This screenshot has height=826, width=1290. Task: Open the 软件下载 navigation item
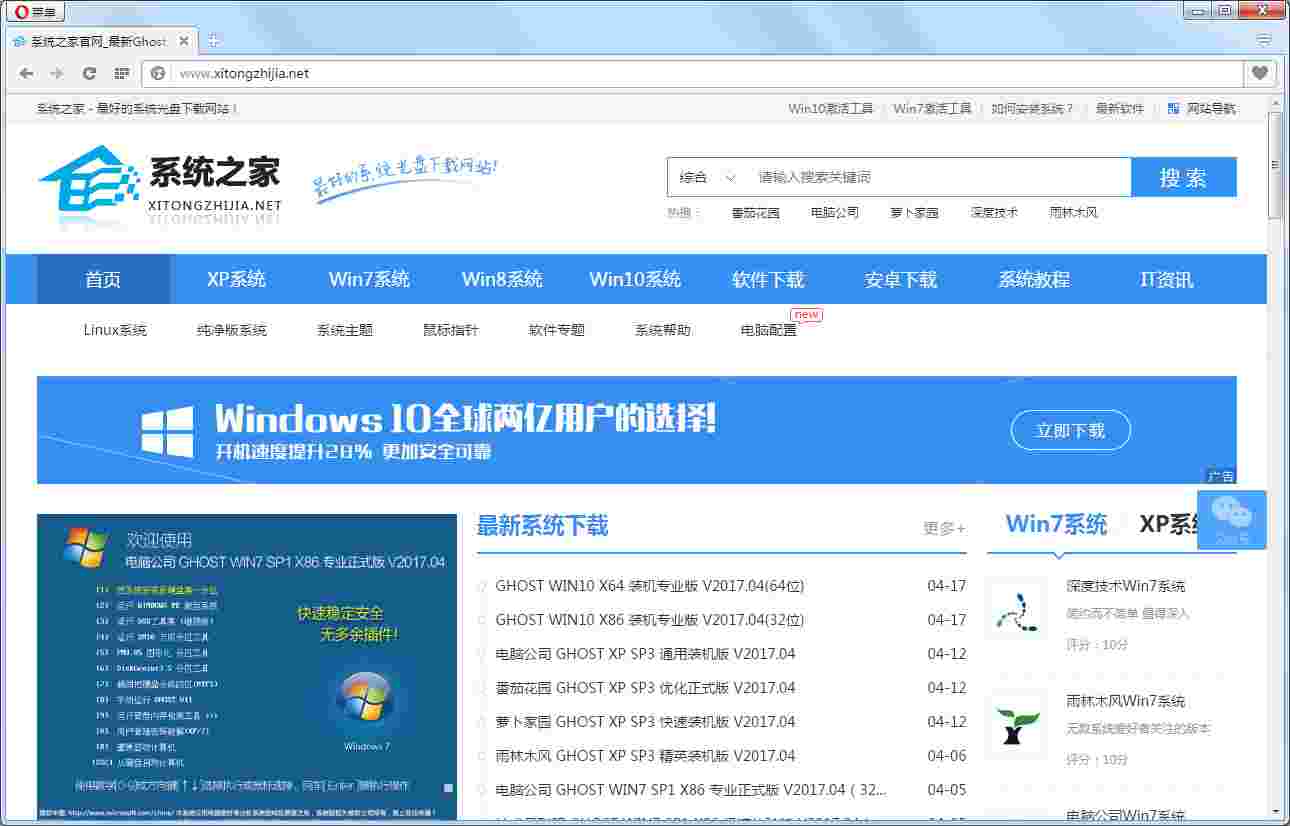pyautogui.click(x=768, y=279)
